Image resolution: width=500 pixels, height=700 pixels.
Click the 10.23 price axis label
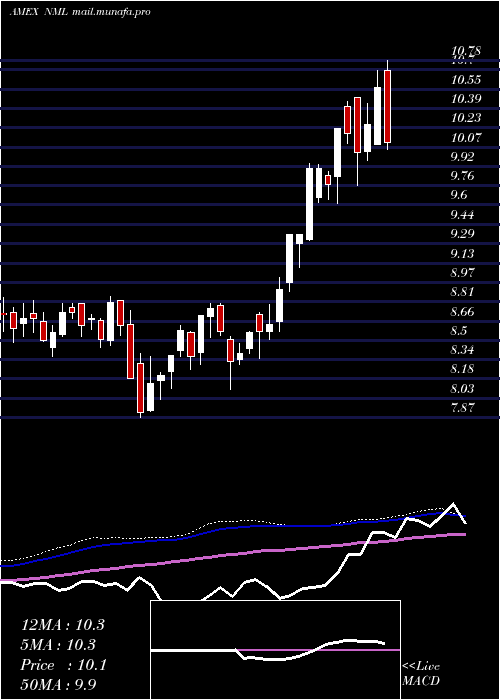coord(466,118)
